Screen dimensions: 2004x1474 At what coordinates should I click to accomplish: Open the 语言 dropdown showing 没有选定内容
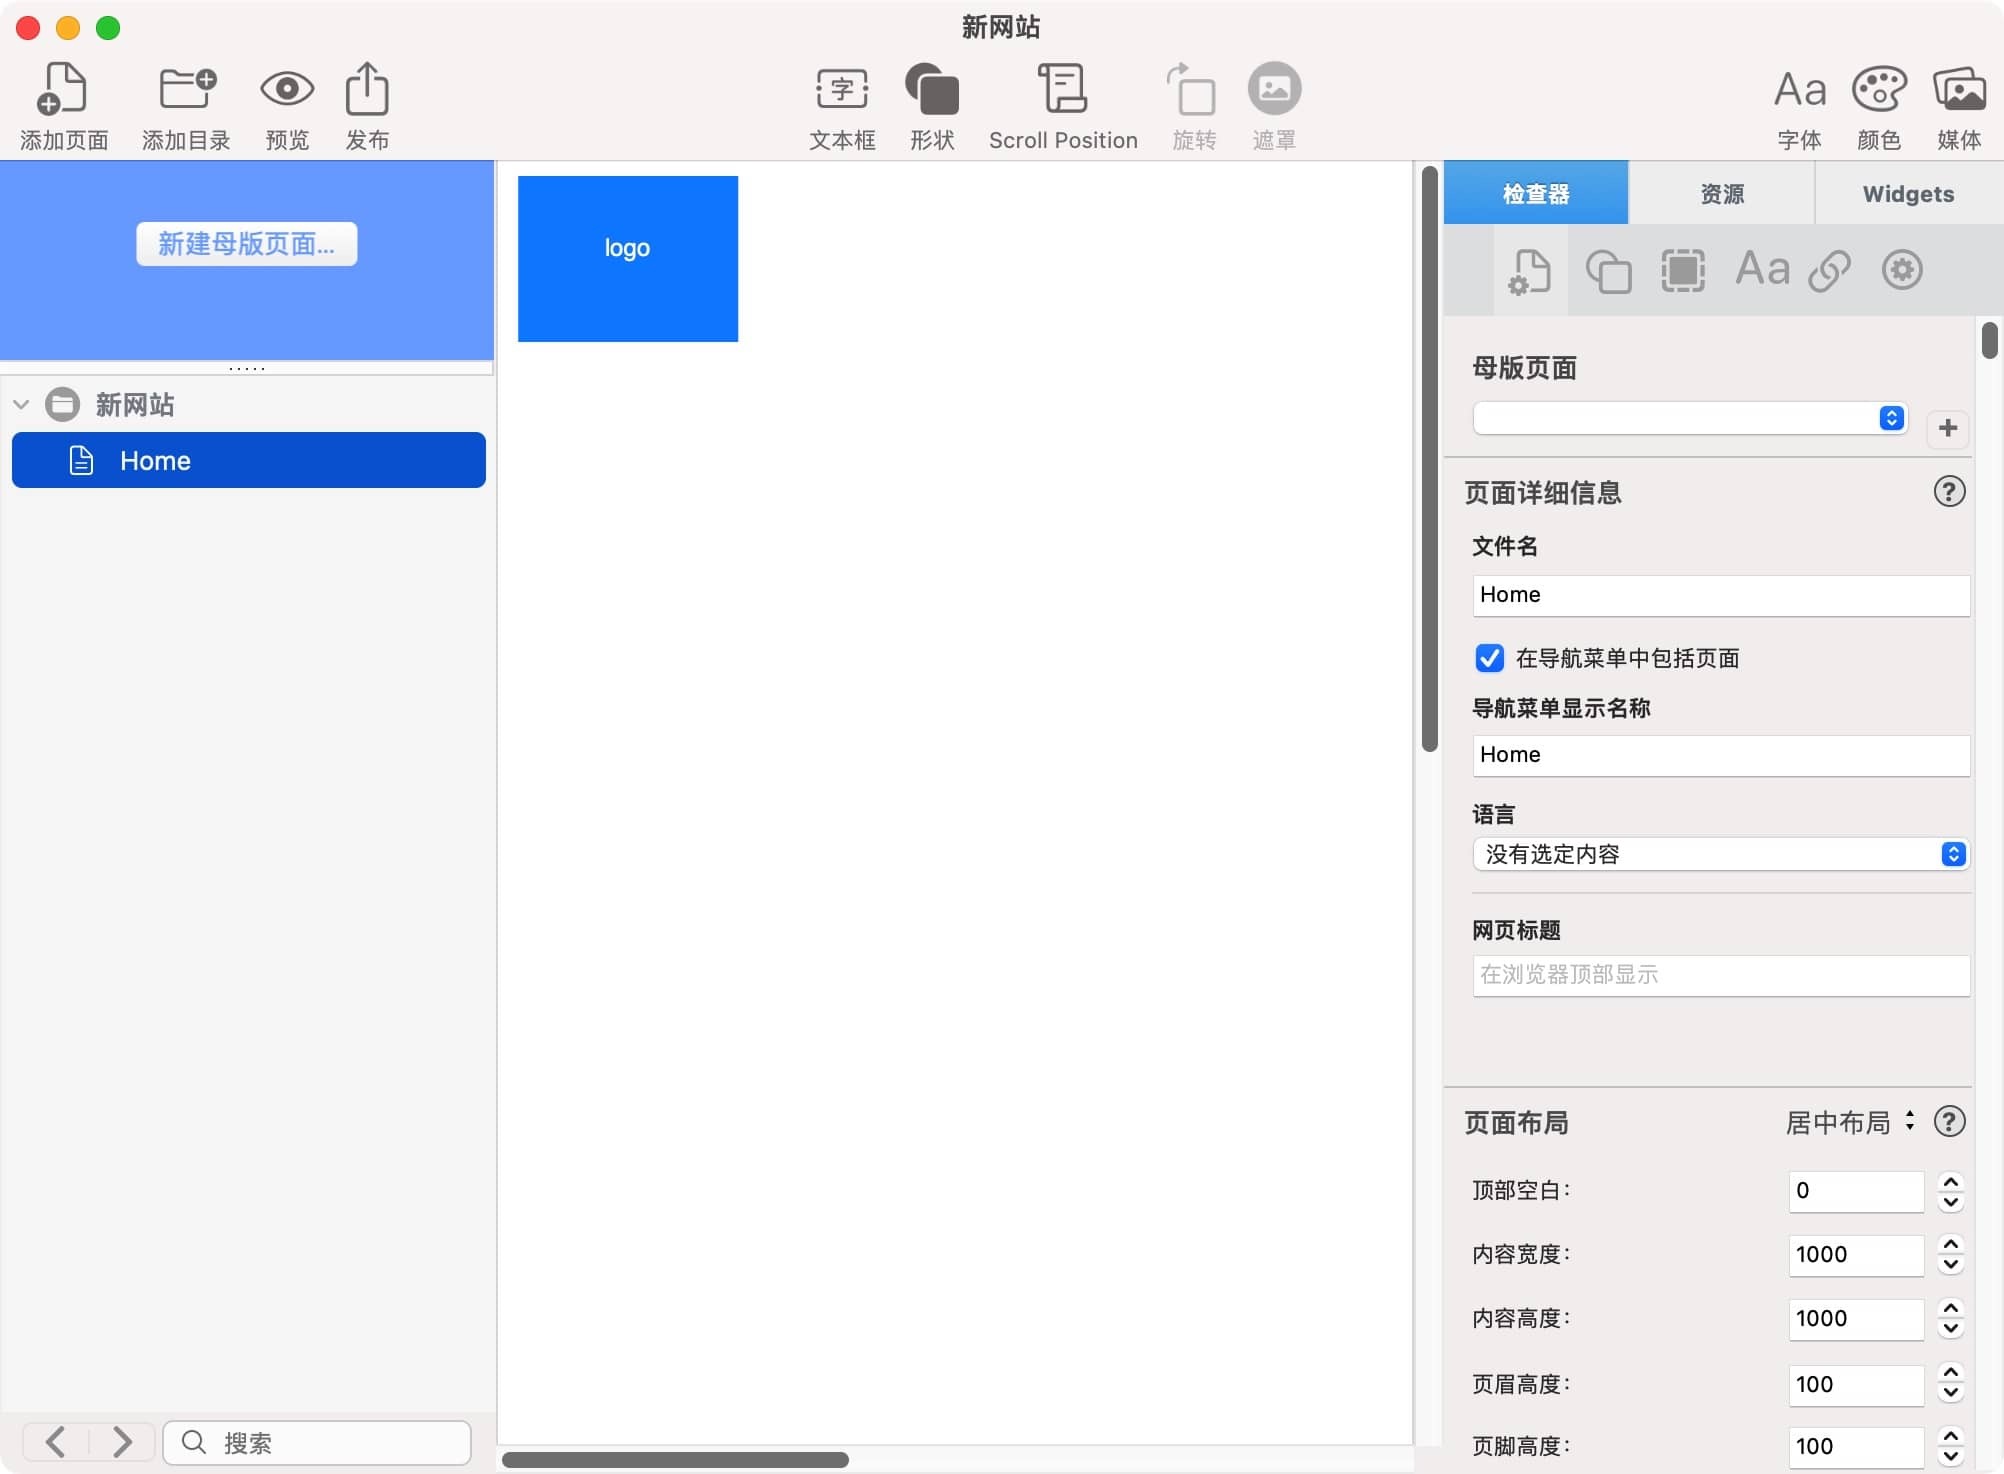pyautogui.click(x=1721, y=854)
